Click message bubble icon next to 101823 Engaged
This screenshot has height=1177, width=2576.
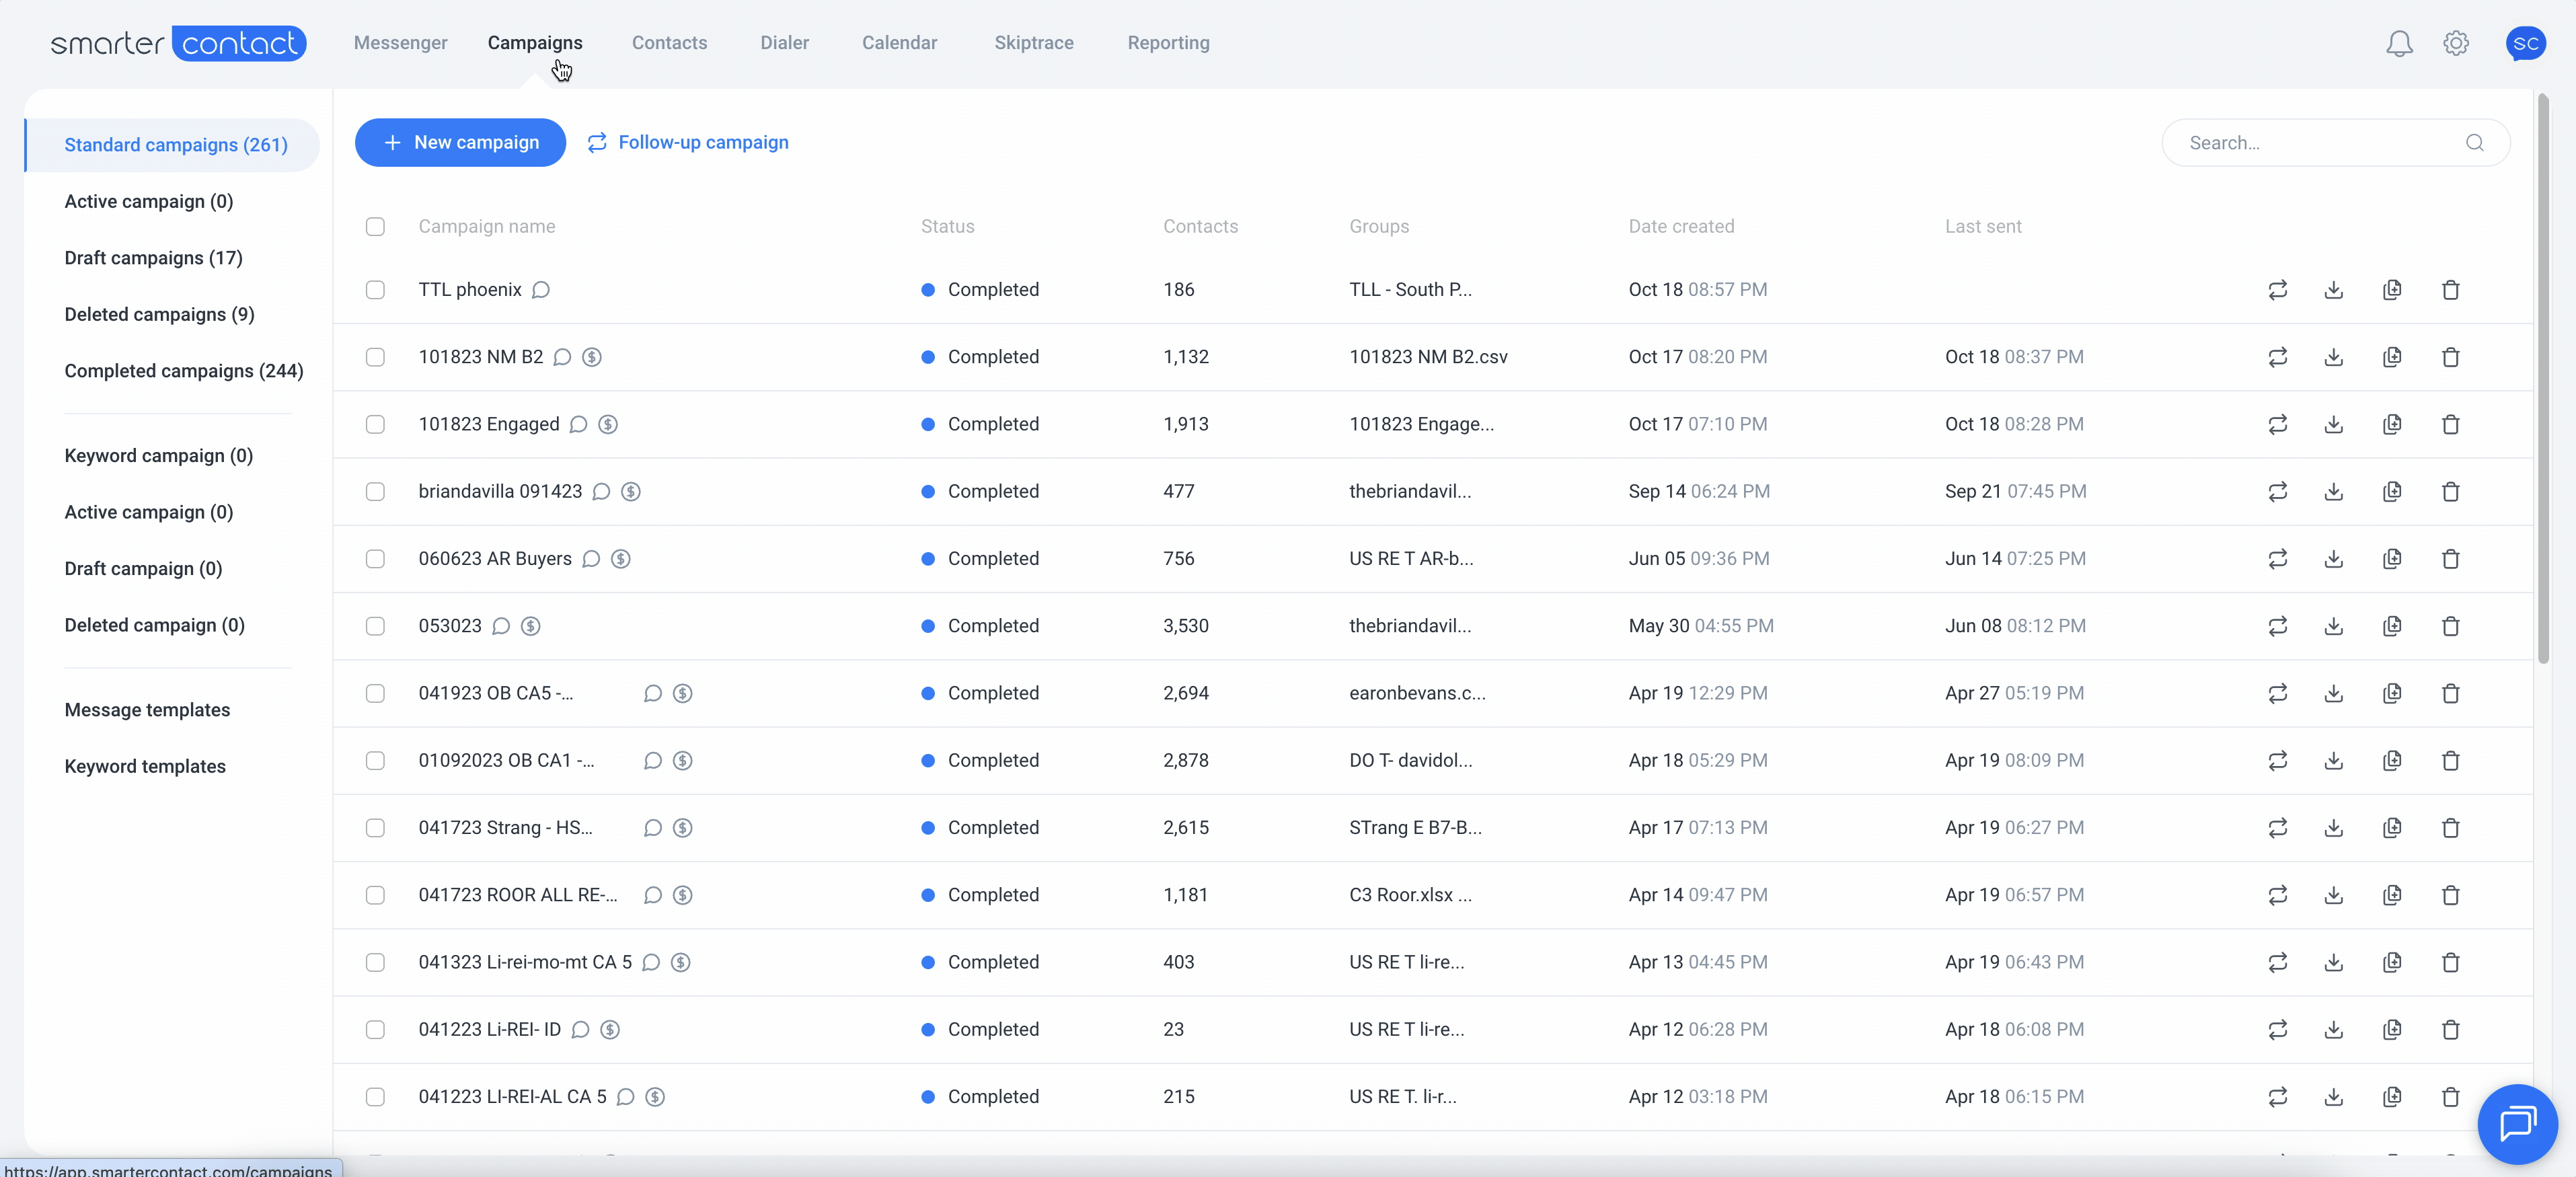tap(578, 424)
